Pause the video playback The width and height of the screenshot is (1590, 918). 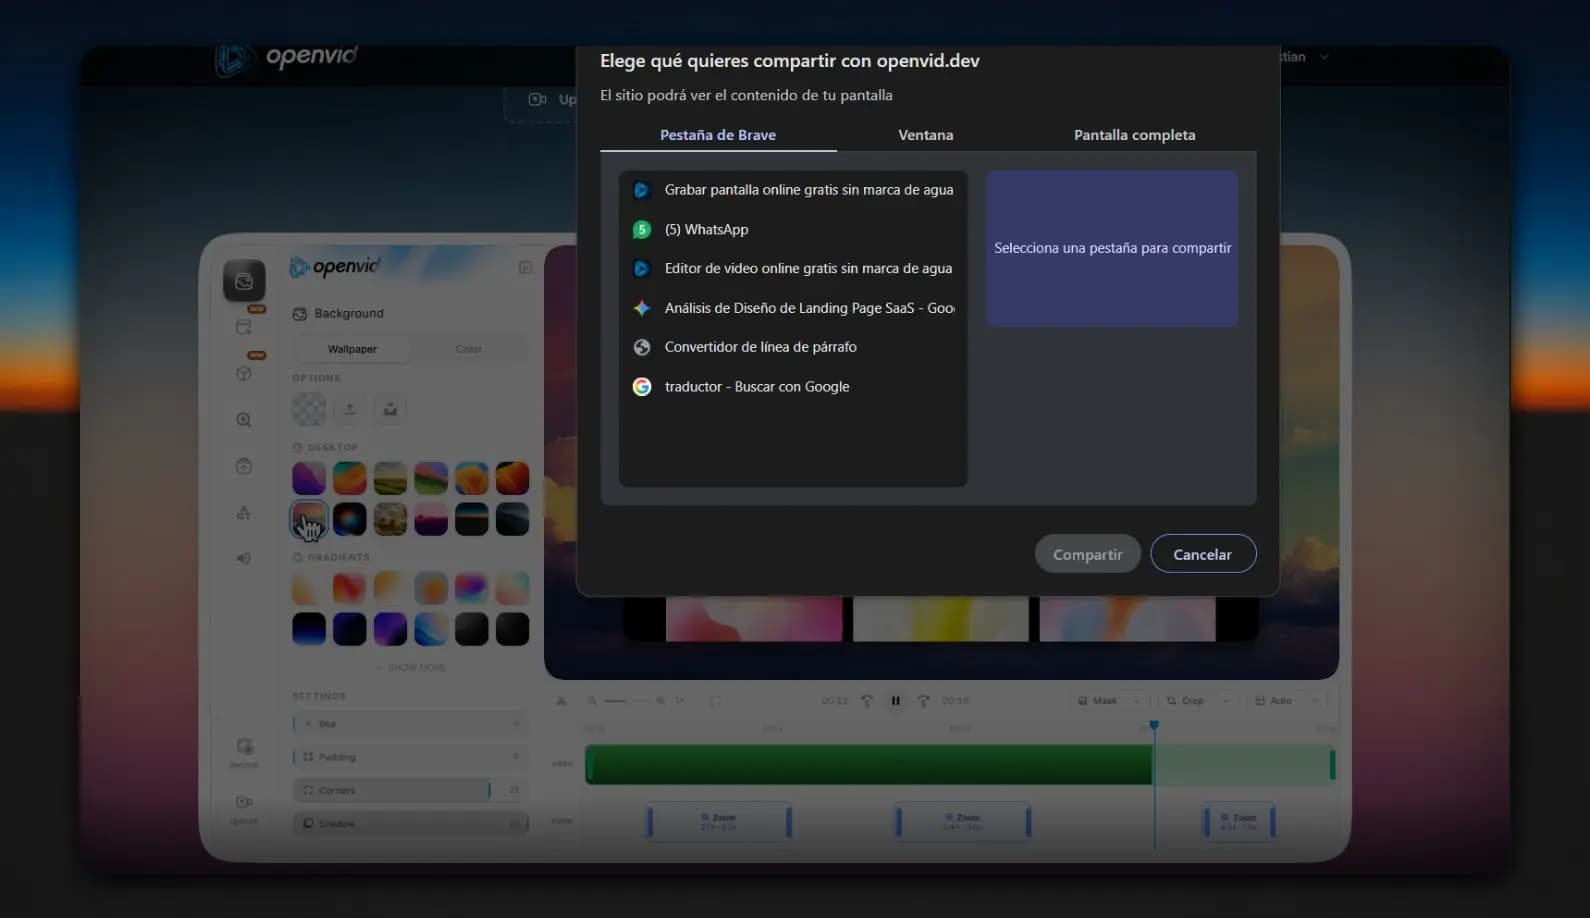pyautogui.click(x=895, y=701)
